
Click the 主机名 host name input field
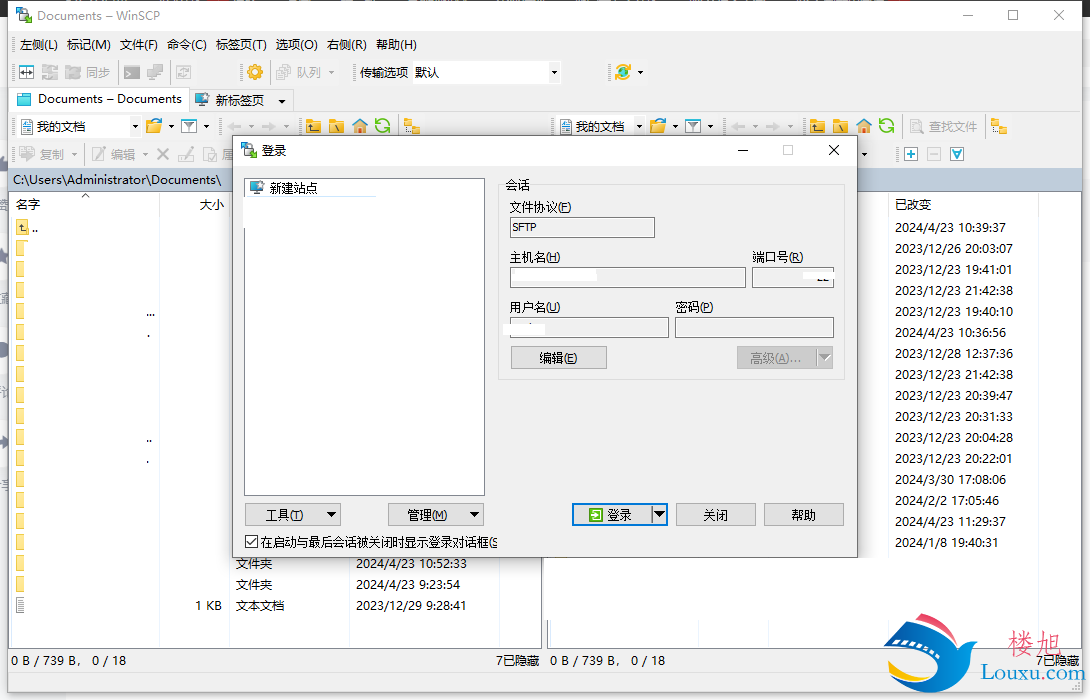628,277
